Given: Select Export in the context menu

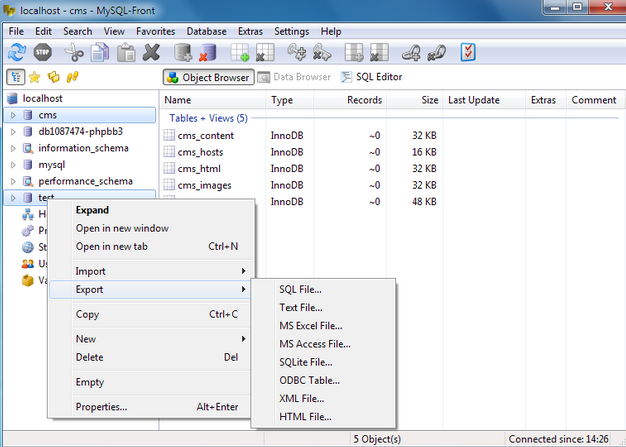Looking at the screenshot, I should pos(149,289).
